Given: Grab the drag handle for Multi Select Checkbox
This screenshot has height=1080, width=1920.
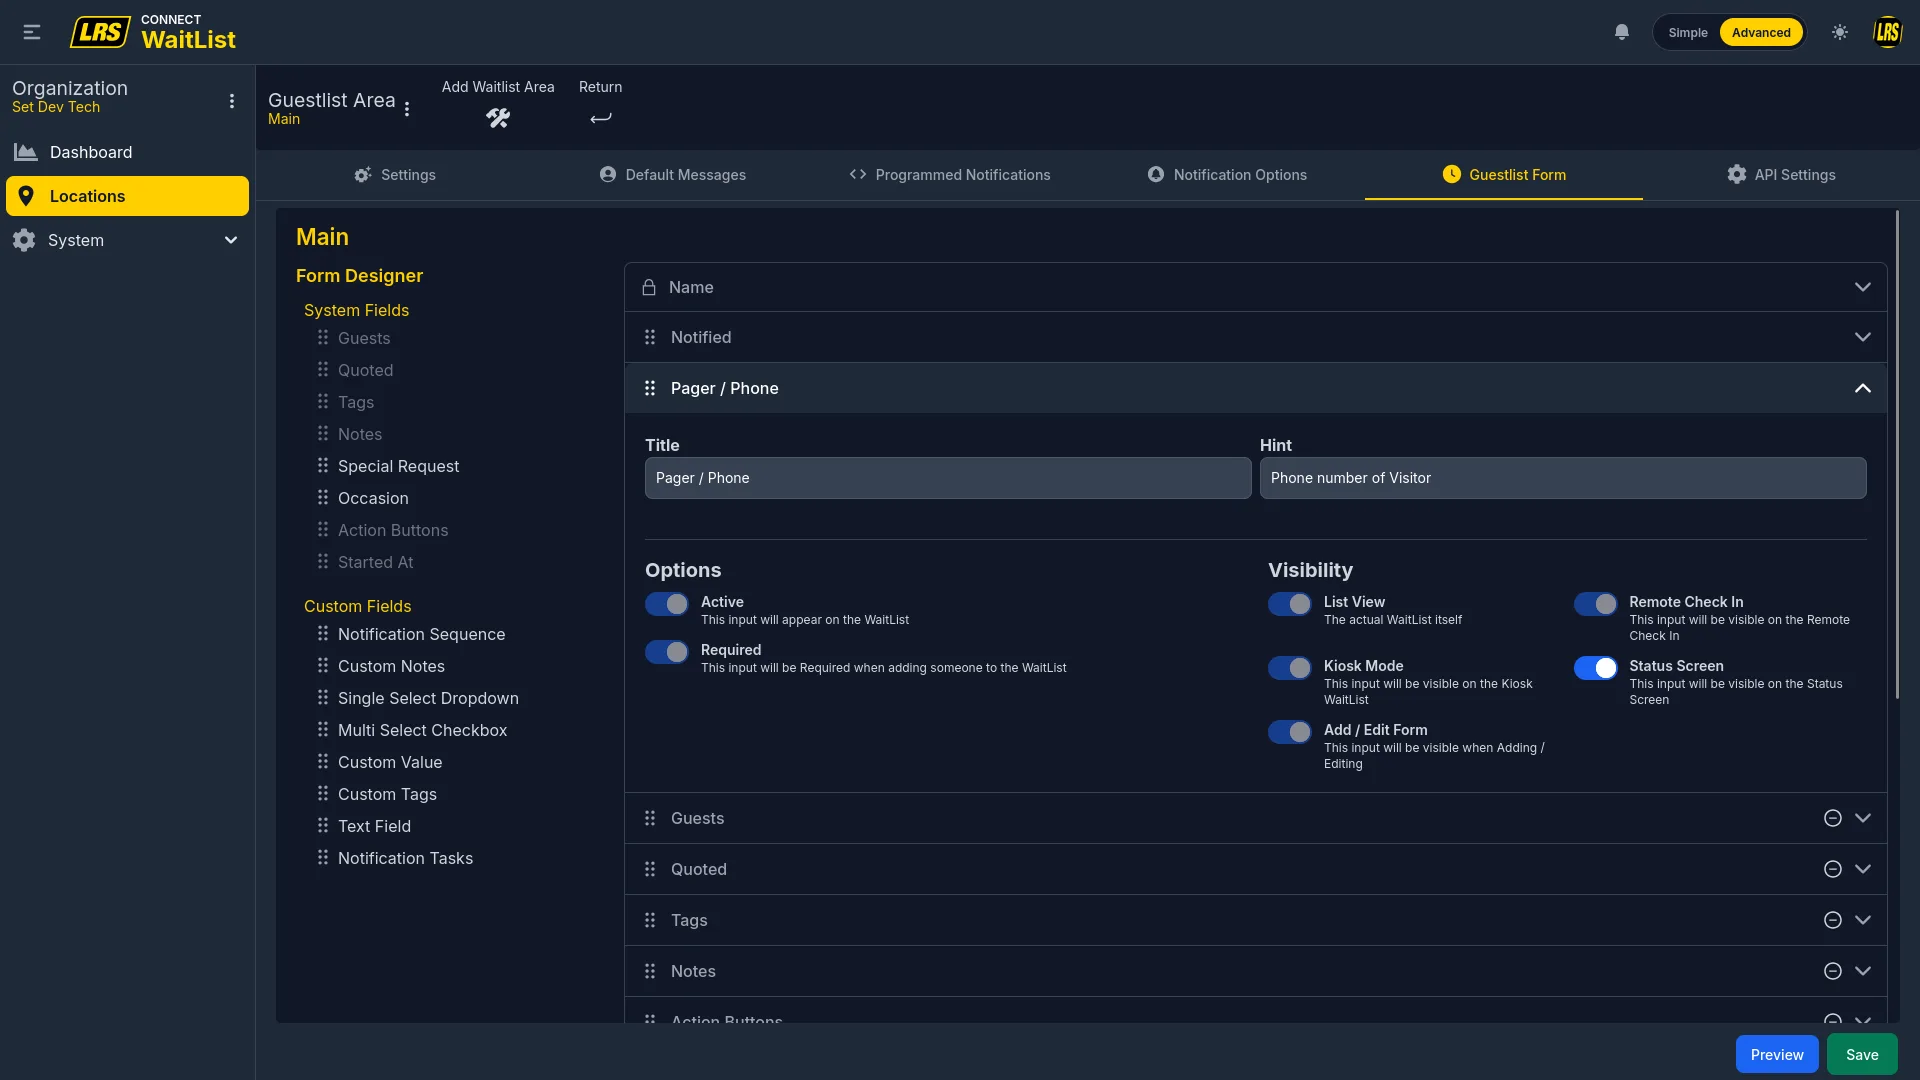Looking at the screenshot, I should (x=323, y=729).
